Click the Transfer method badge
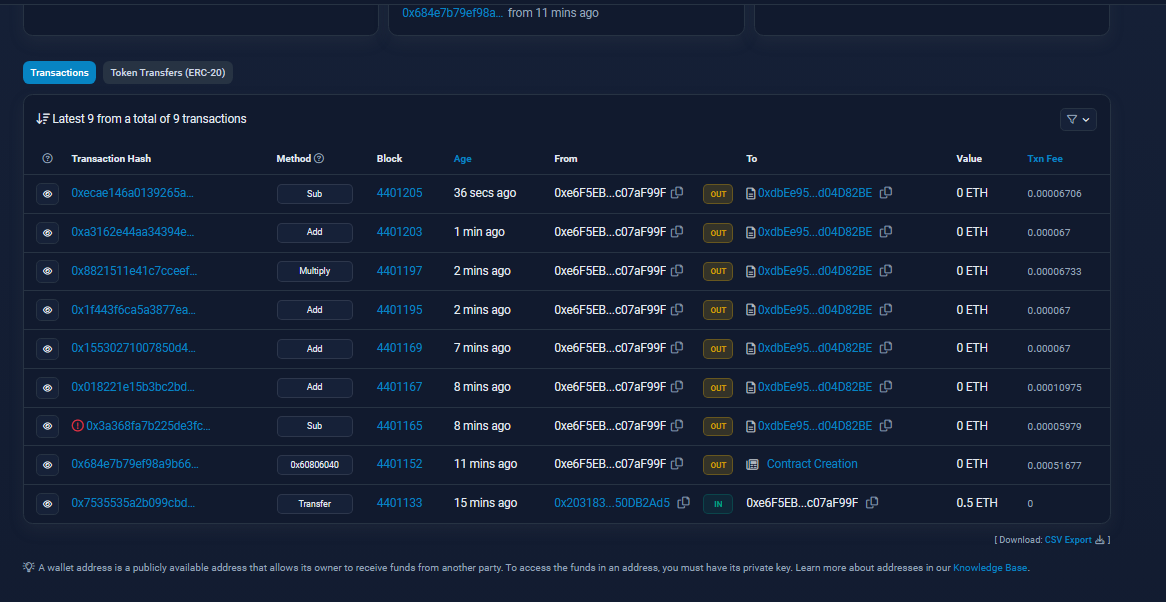Image resolution: width=1166 pixels, height=602 pixels. click(315, 503)
